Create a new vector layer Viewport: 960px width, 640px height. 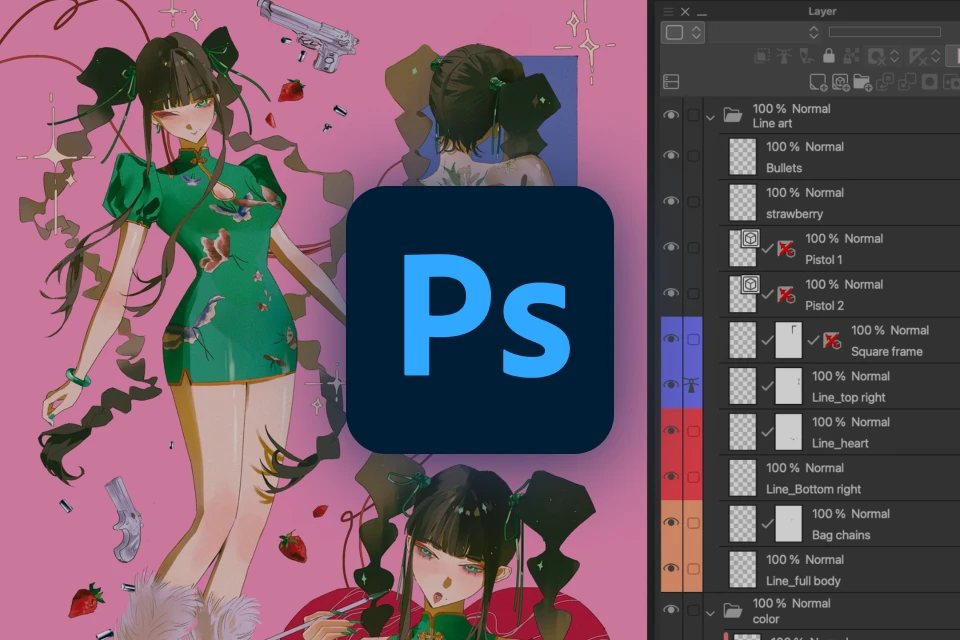(x=840, y=82)
